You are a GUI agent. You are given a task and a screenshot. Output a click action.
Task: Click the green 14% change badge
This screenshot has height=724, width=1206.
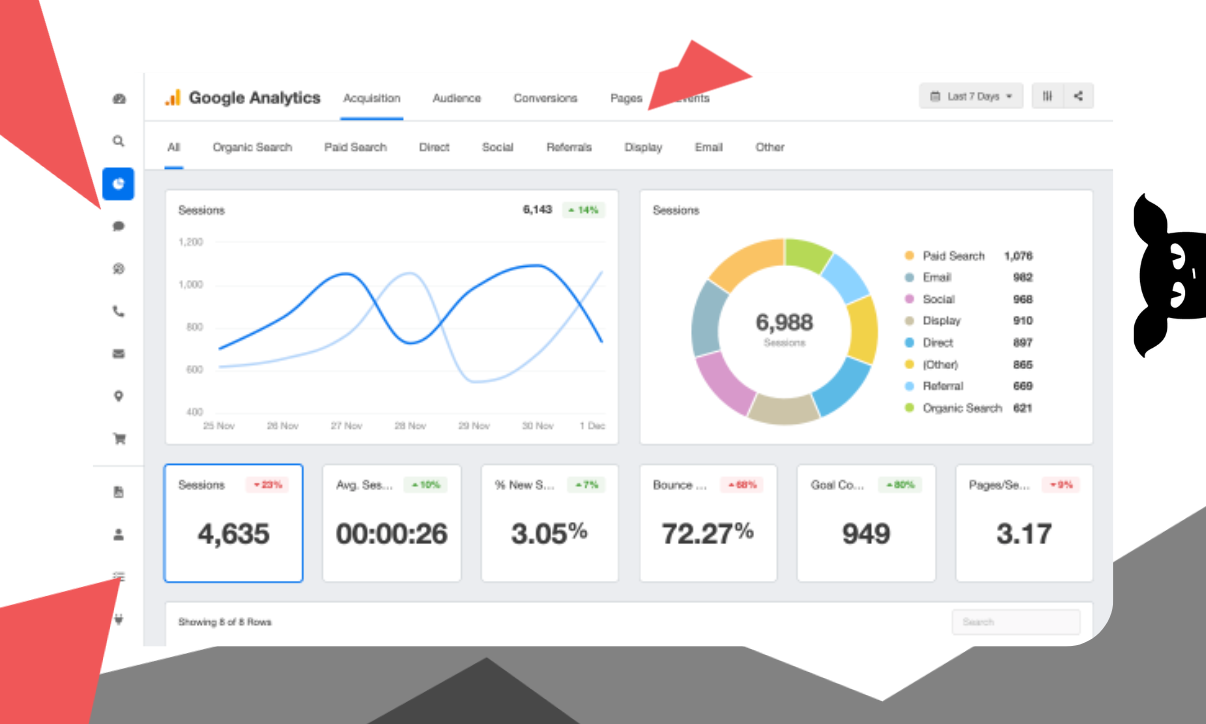coord(583,210)
